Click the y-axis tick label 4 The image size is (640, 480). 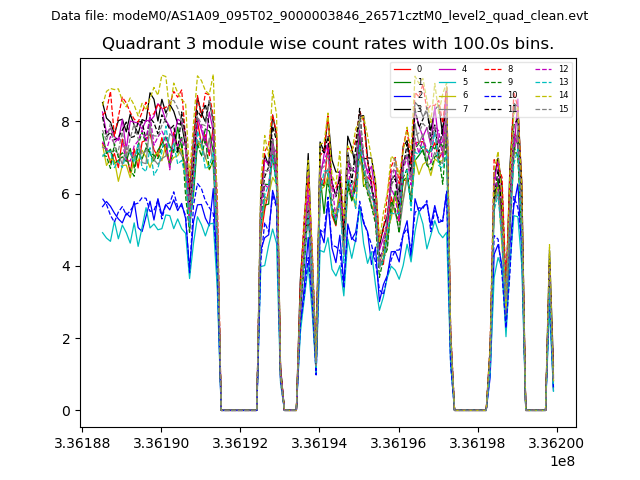pyautogui.click(x=67, y=267)
